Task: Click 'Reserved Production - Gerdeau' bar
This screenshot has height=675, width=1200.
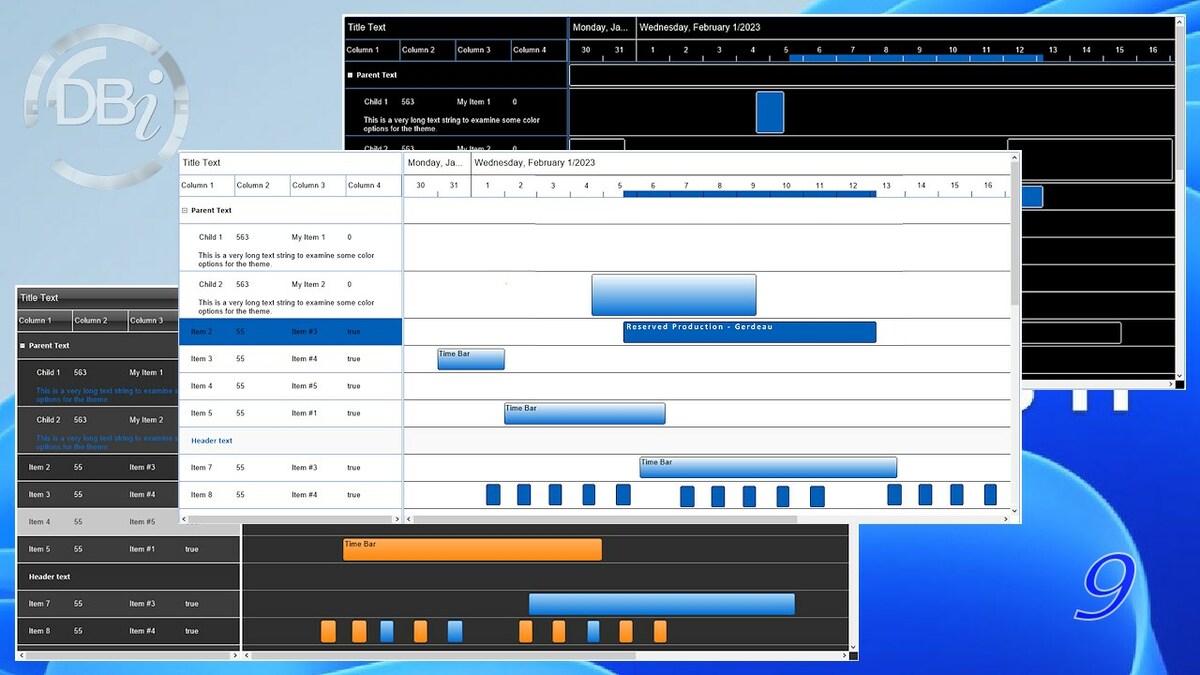Action: 750,332
